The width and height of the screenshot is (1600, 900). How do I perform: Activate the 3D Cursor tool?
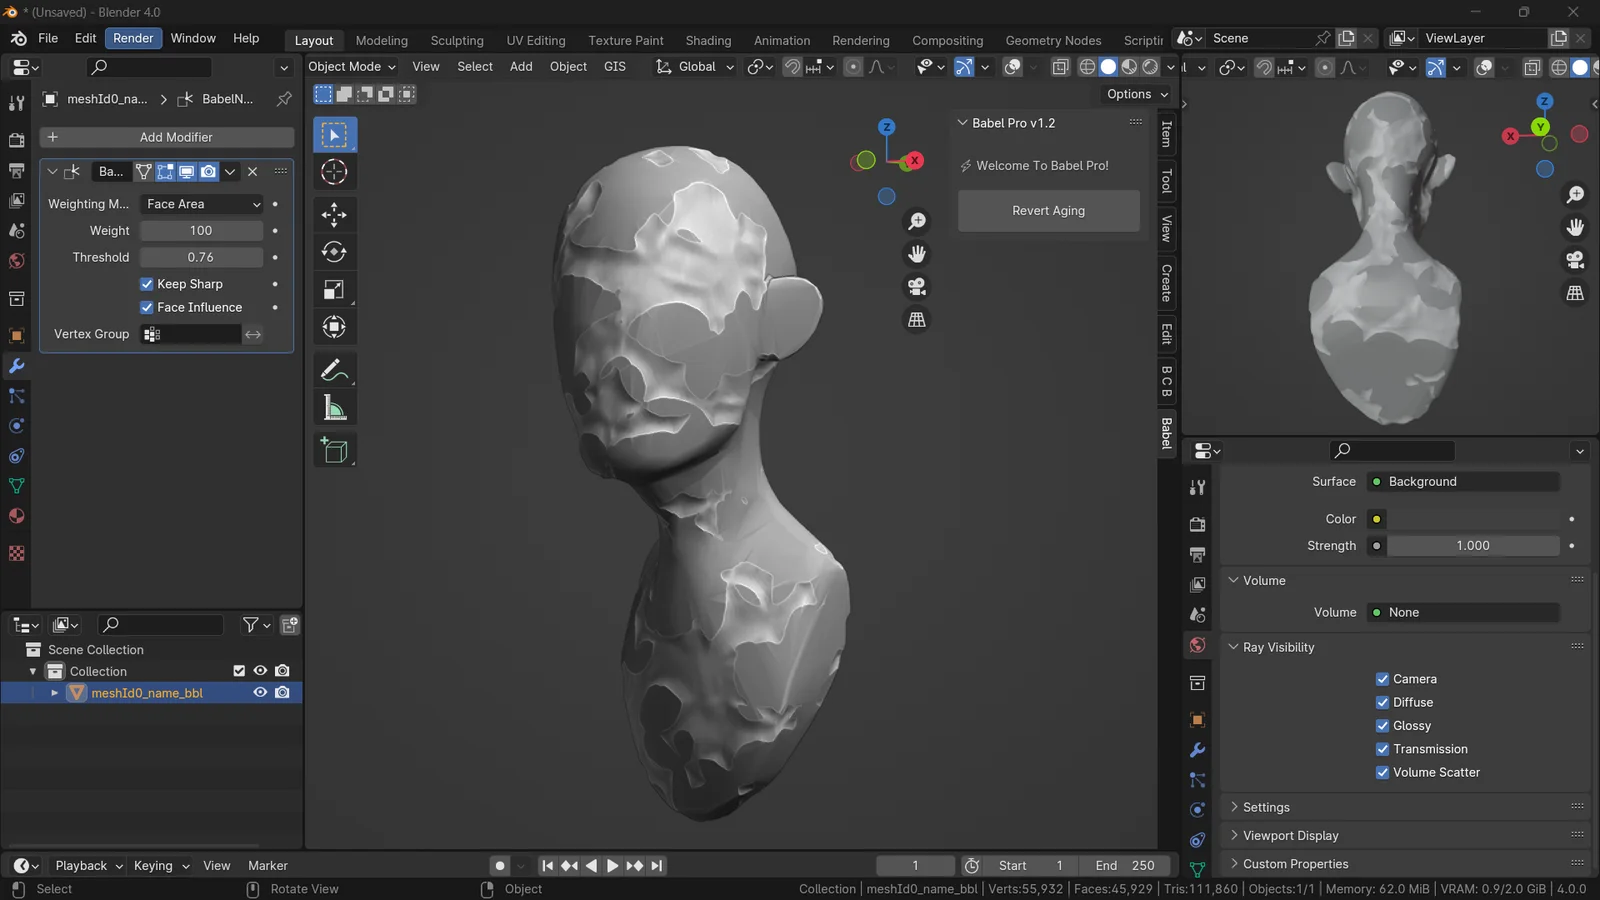click(x=334, y=172)
